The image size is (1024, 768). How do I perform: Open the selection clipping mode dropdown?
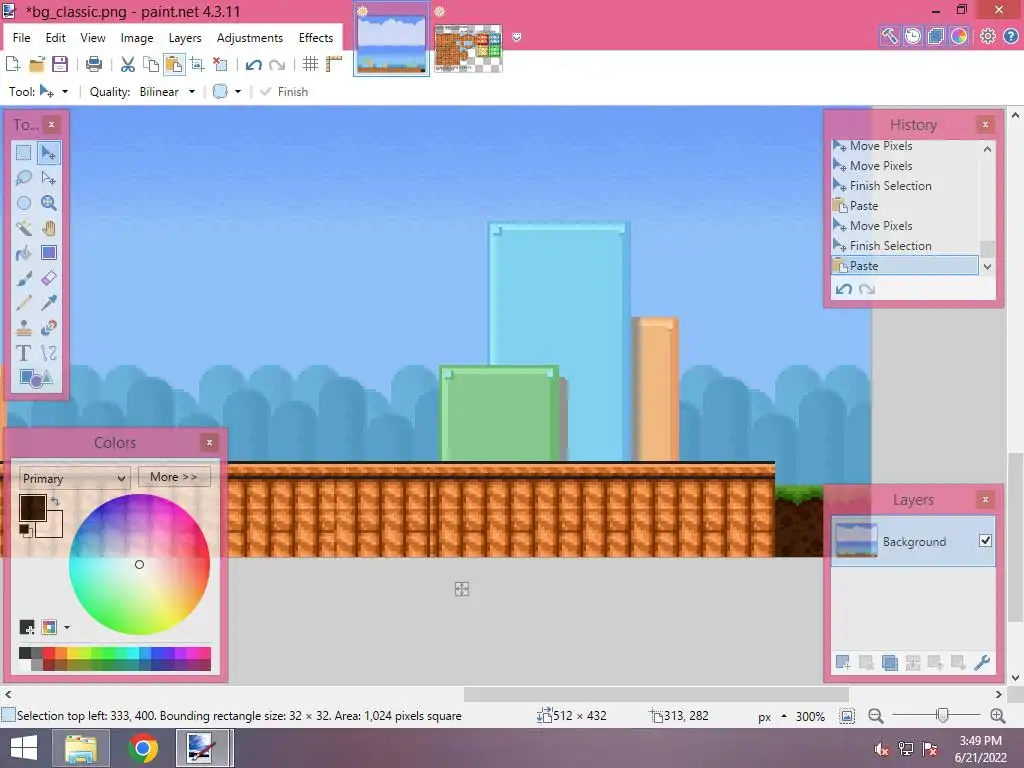tap(227, 91)
